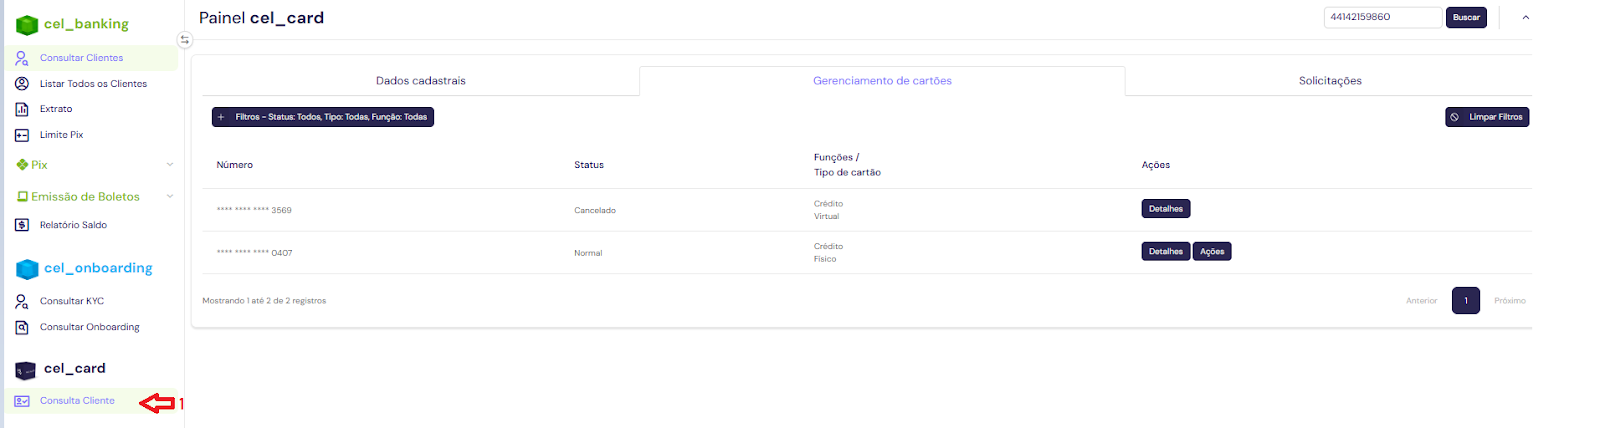The image size is (1600, 428).
Task: Open the Dados cadastrais tab
Action: [421, 81]
